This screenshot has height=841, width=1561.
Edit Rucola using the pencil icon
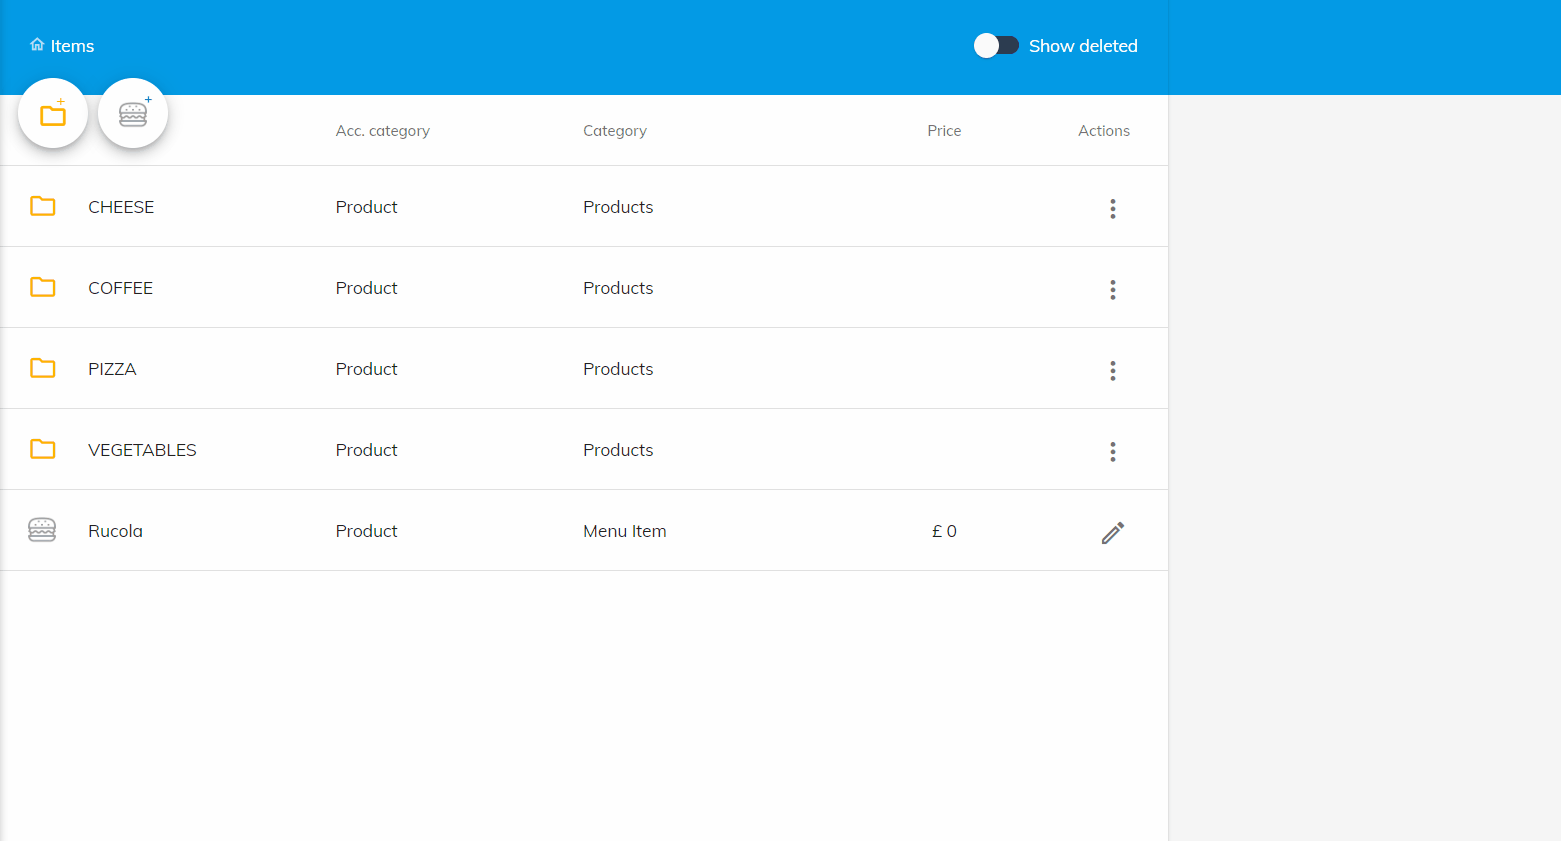(x=1112, y=532)
